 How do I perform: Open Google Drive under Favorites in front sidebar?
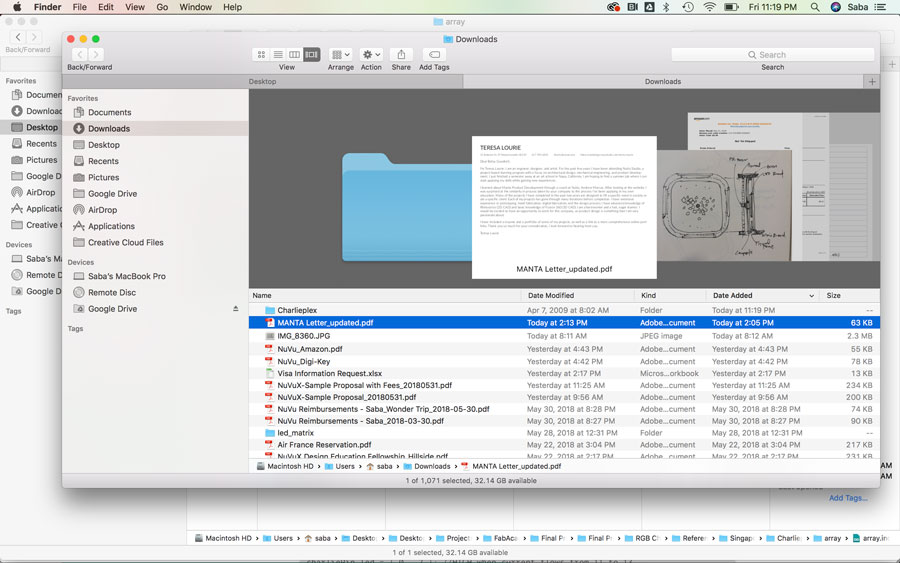point(155,194)
